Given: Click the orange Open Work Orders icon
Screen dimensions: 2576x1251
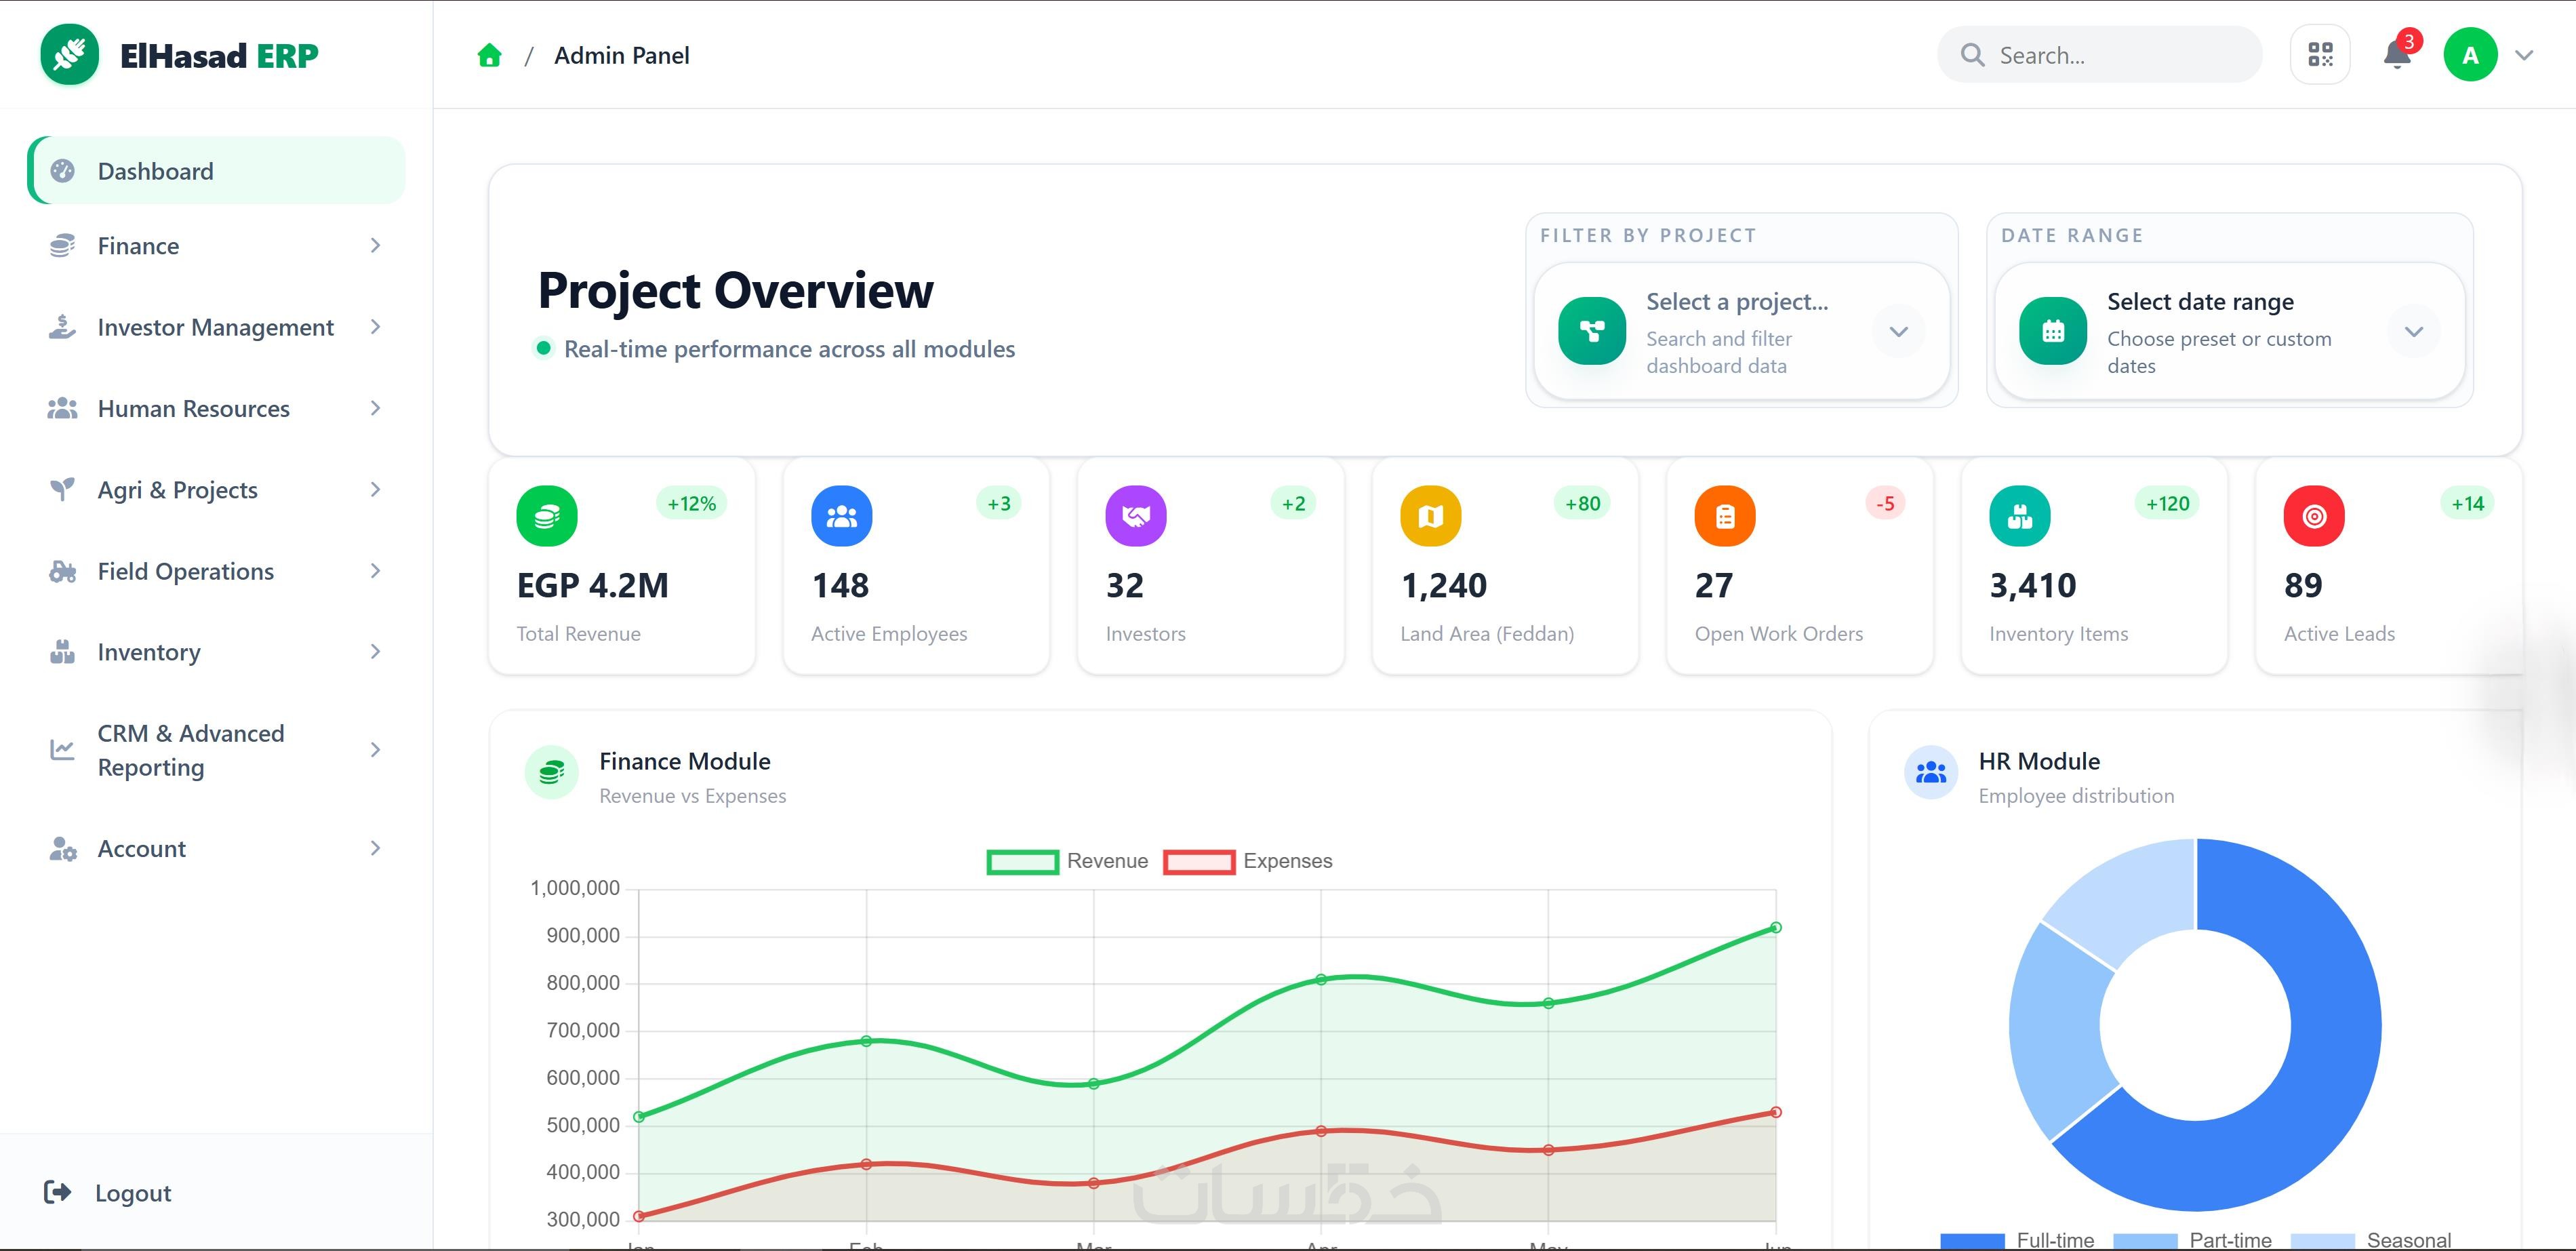Looking at the screenshot, I should point(1724,516).
